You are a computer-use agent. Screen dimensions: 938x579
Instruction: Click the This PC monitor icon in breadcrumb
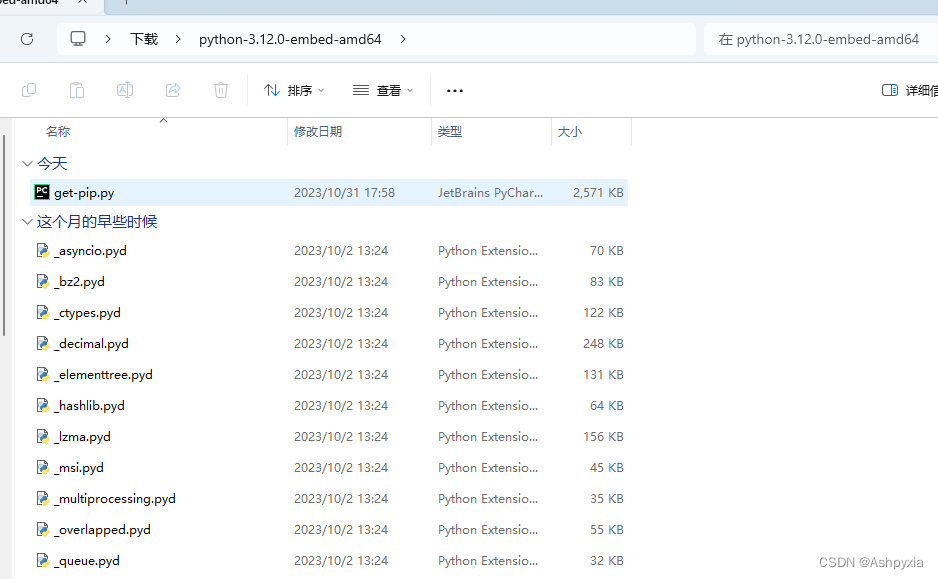78,39
